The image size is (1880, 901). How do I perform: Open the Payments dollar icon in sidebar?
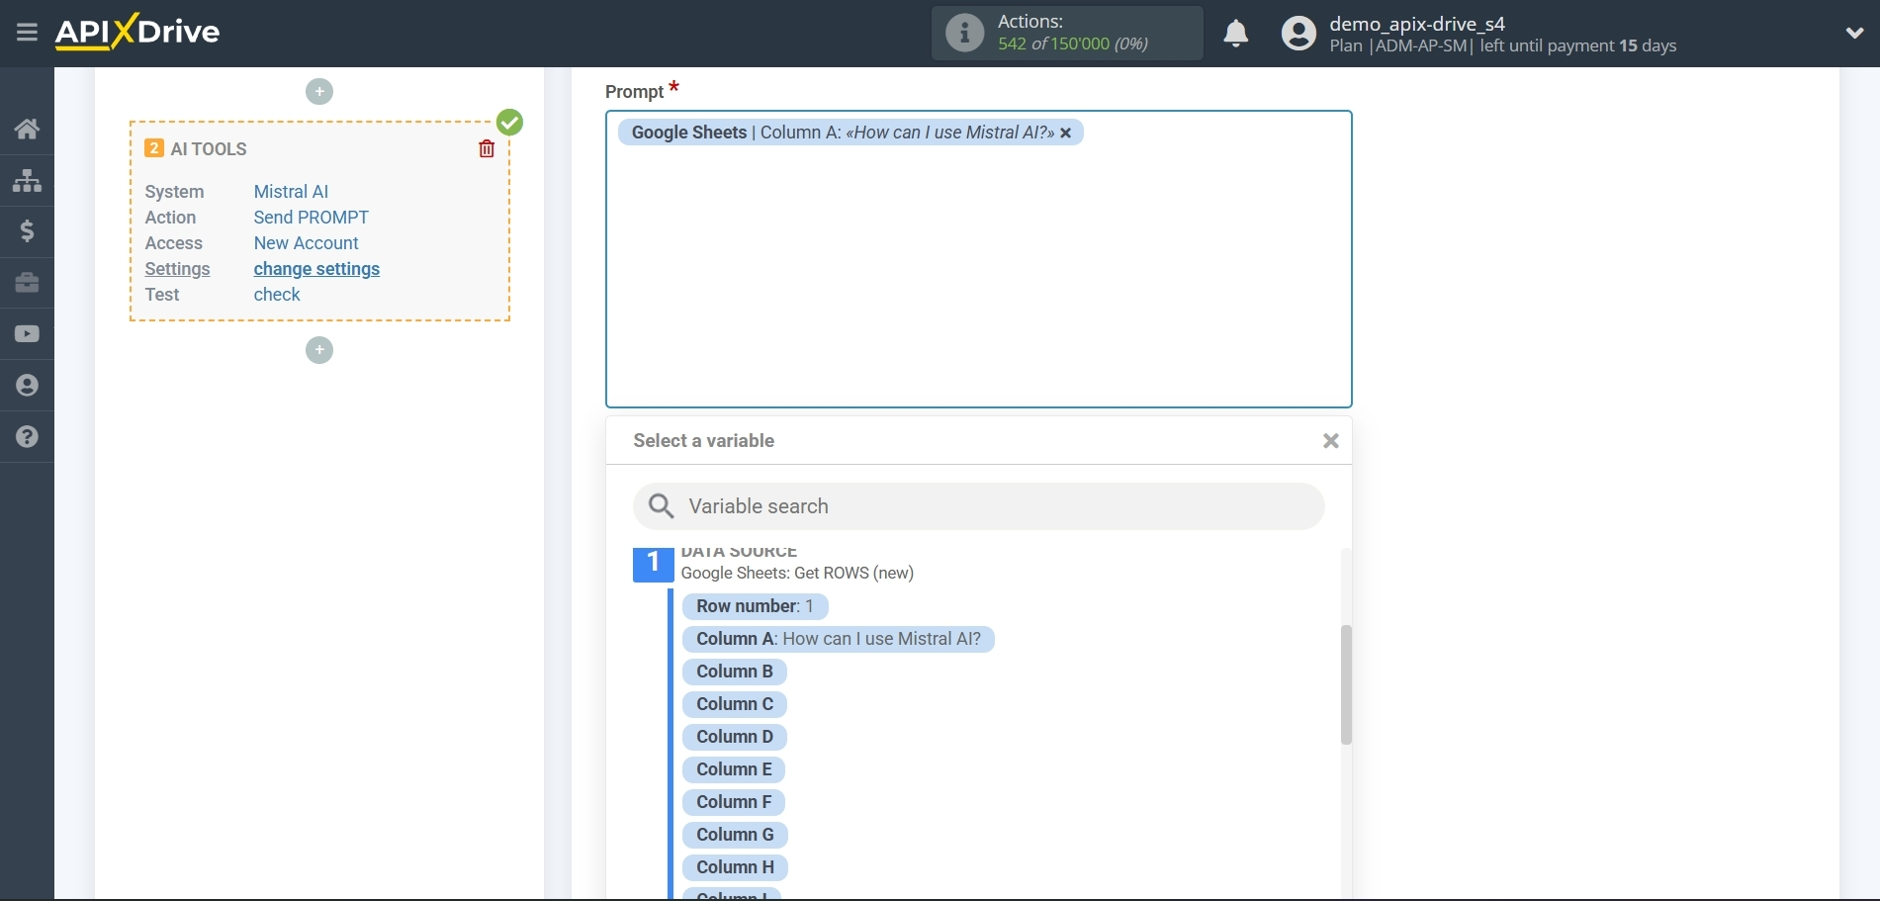pyautogui.click(x=26, y=231)
